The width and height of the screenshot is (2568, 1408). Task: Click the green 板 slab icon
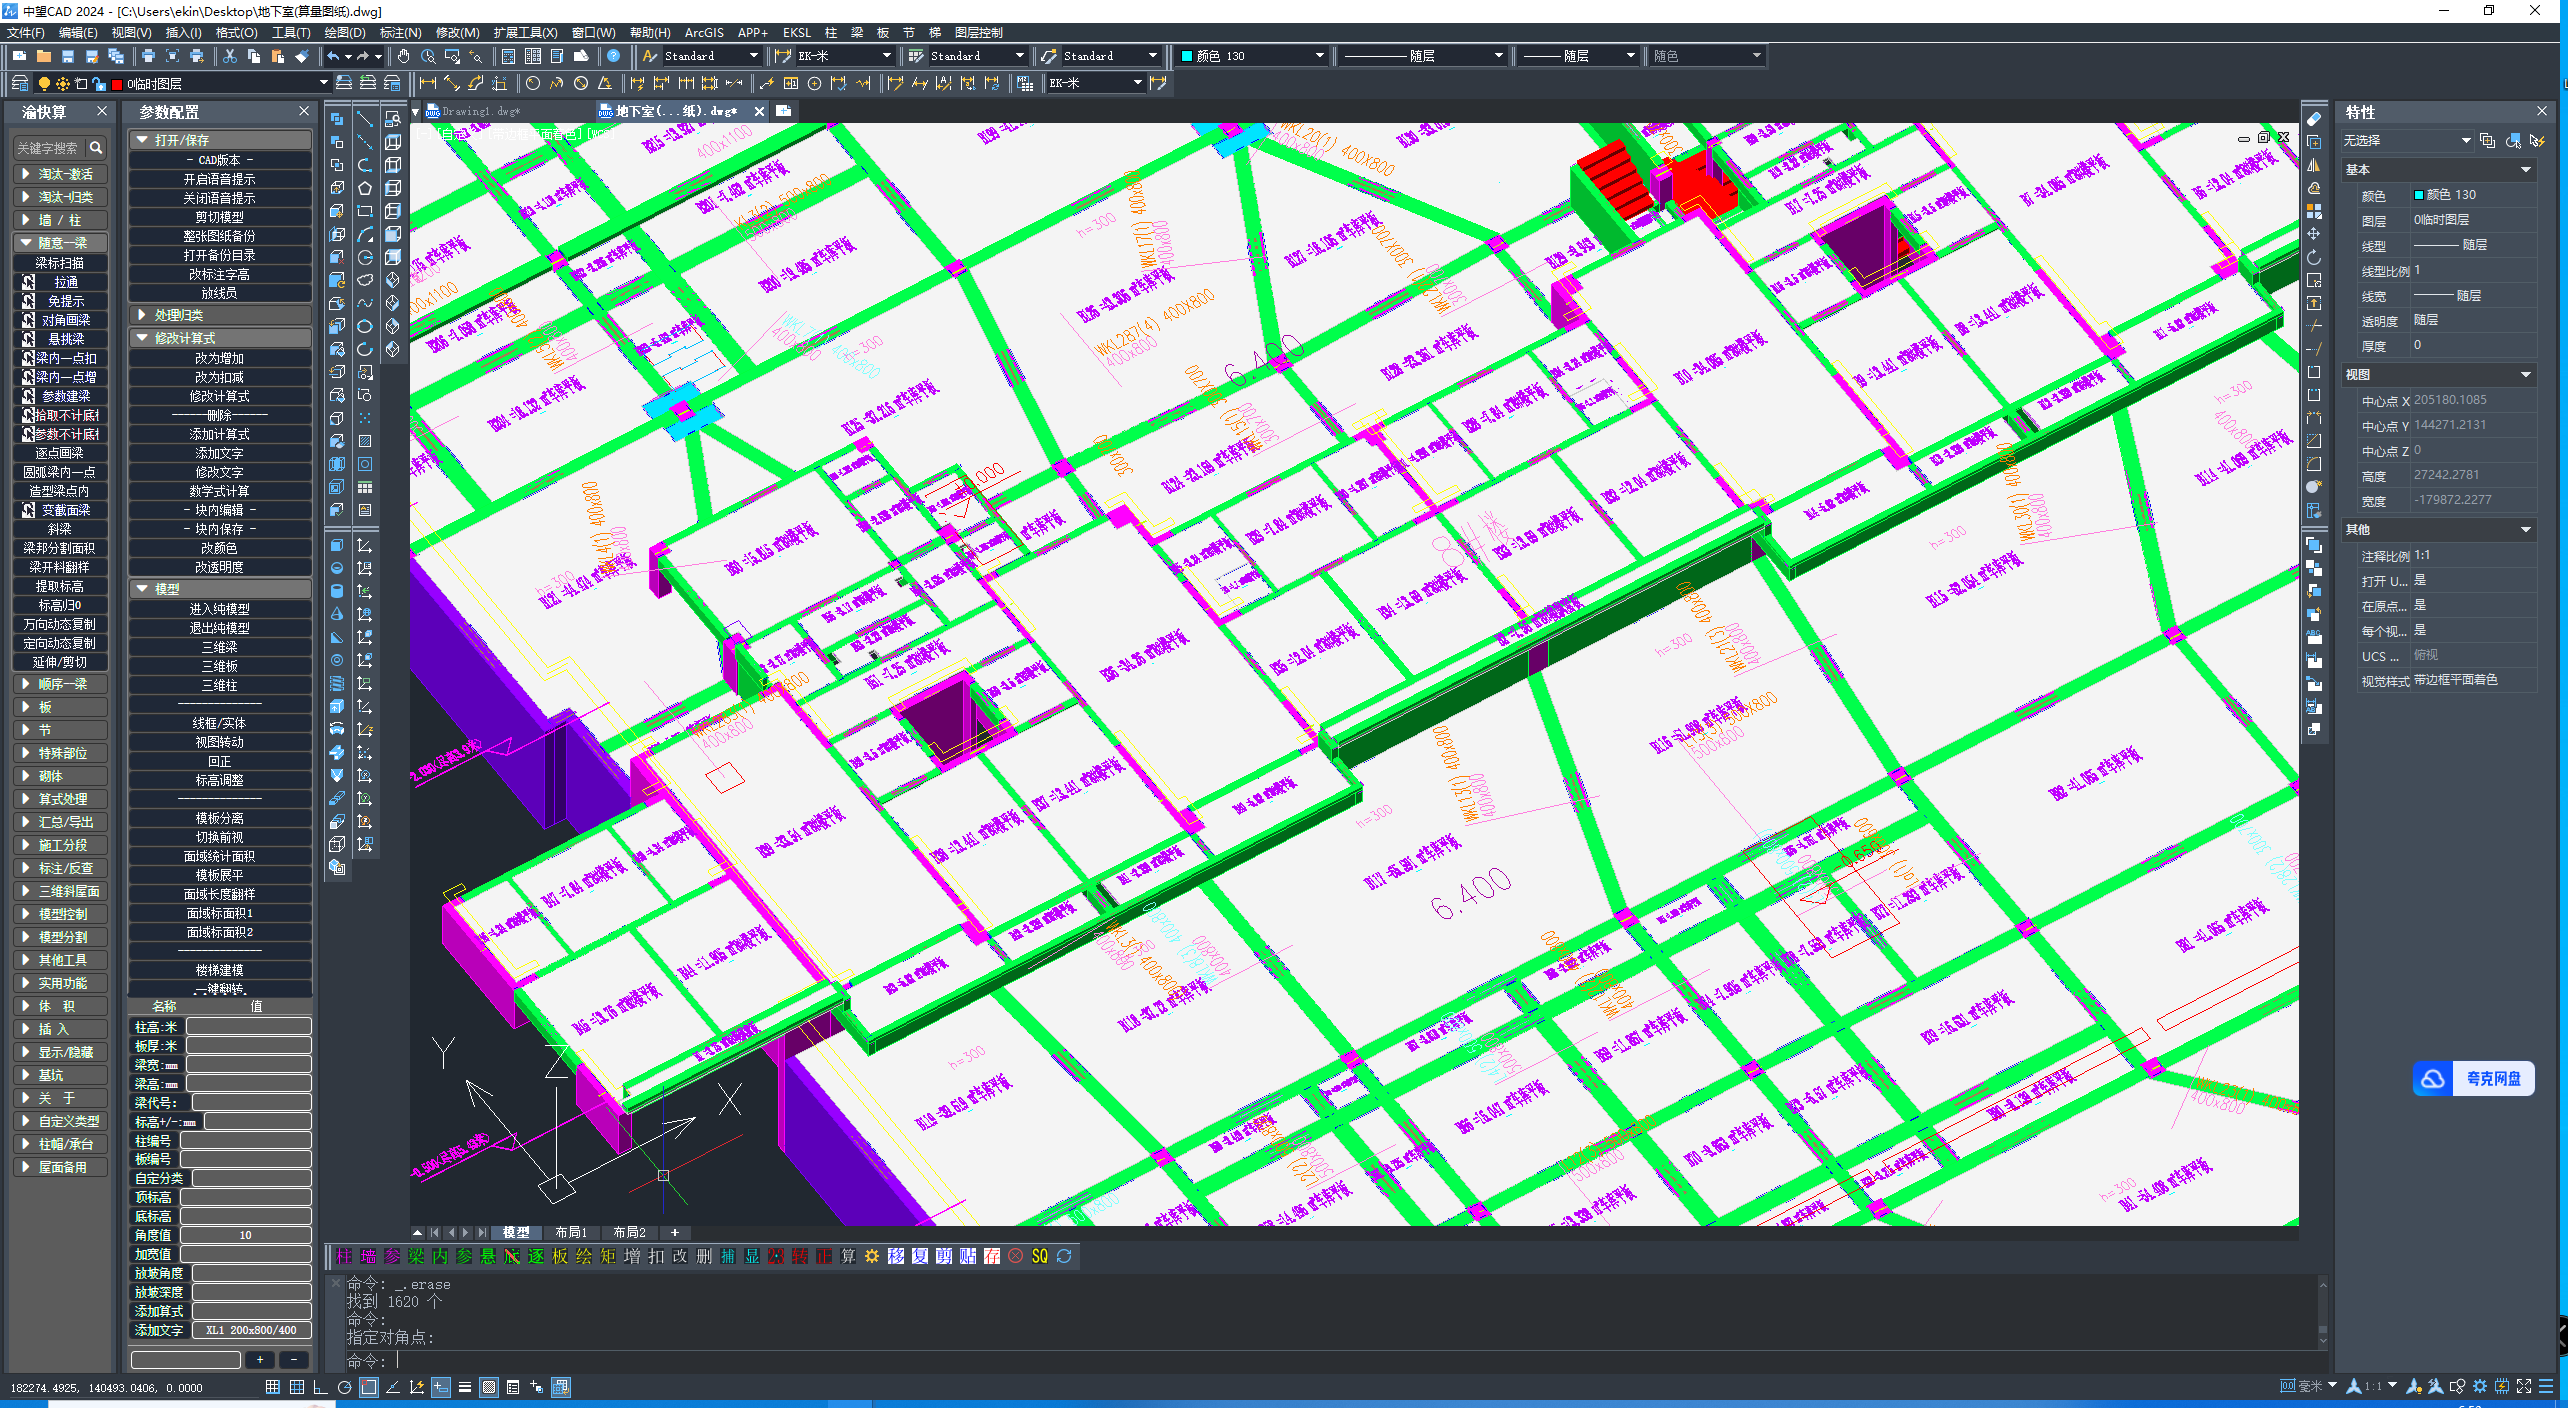coord(560,1256)
